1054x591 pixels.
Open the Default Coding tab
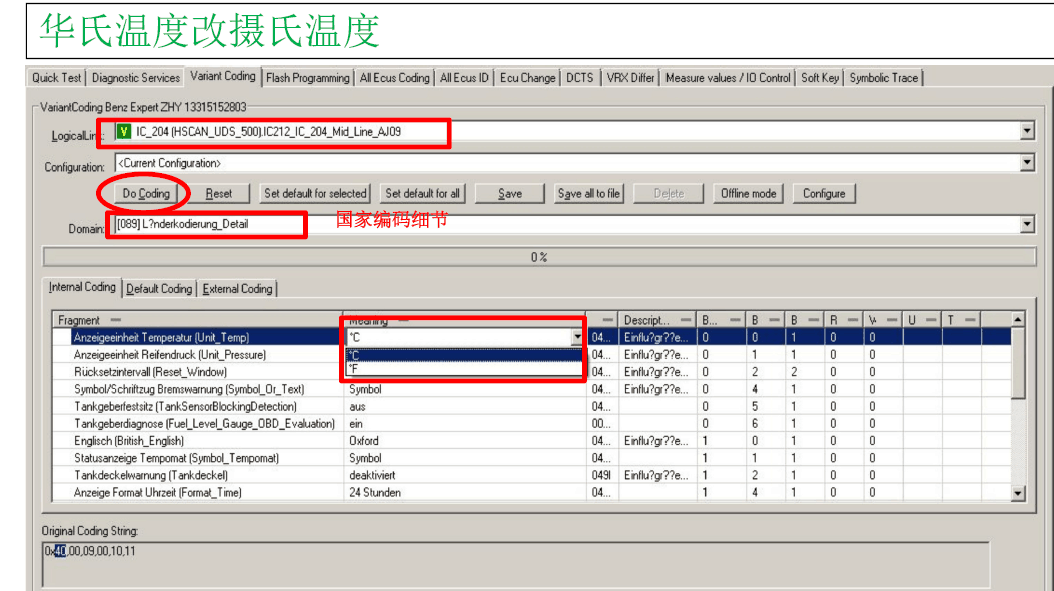[159, 289]
